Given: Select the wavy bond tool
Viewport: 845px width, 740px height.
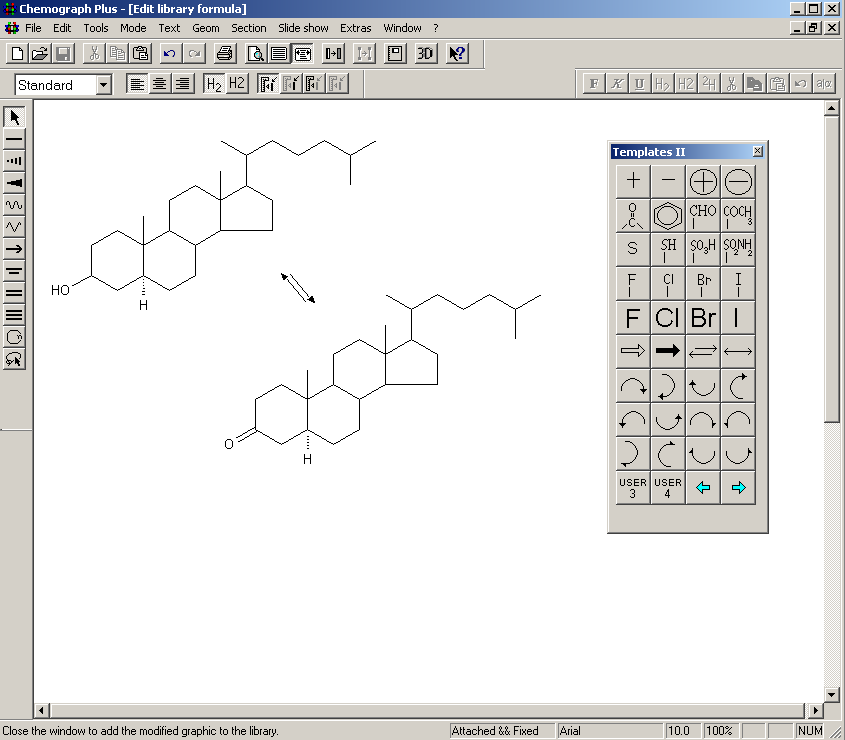Looking at the screenshot, I should tap(15, 205).
